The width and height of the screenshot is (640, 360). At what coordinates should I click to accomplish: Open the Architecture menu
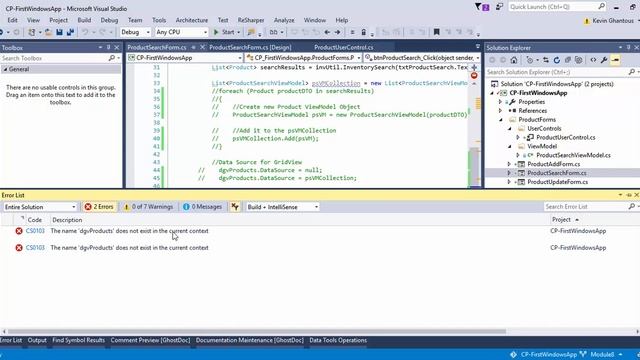pos(191,20)
